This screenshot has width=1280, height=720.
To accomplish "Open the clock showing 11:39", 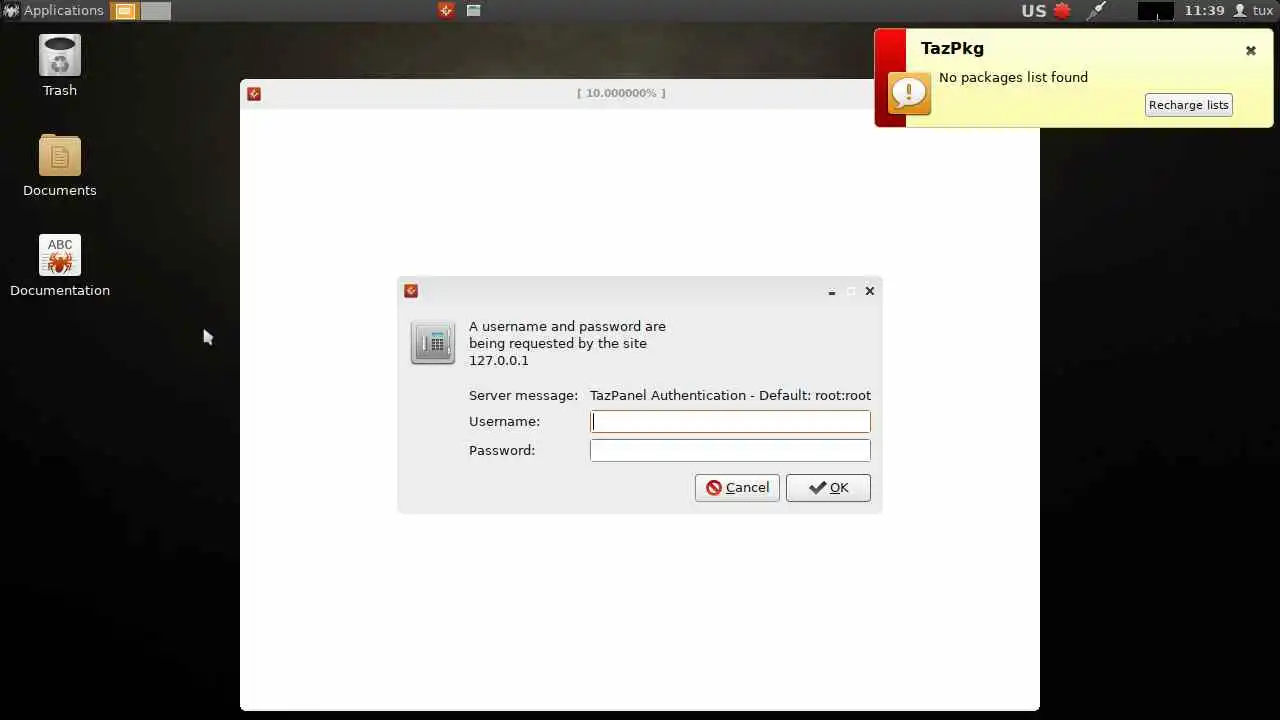I will (1204, 10).
